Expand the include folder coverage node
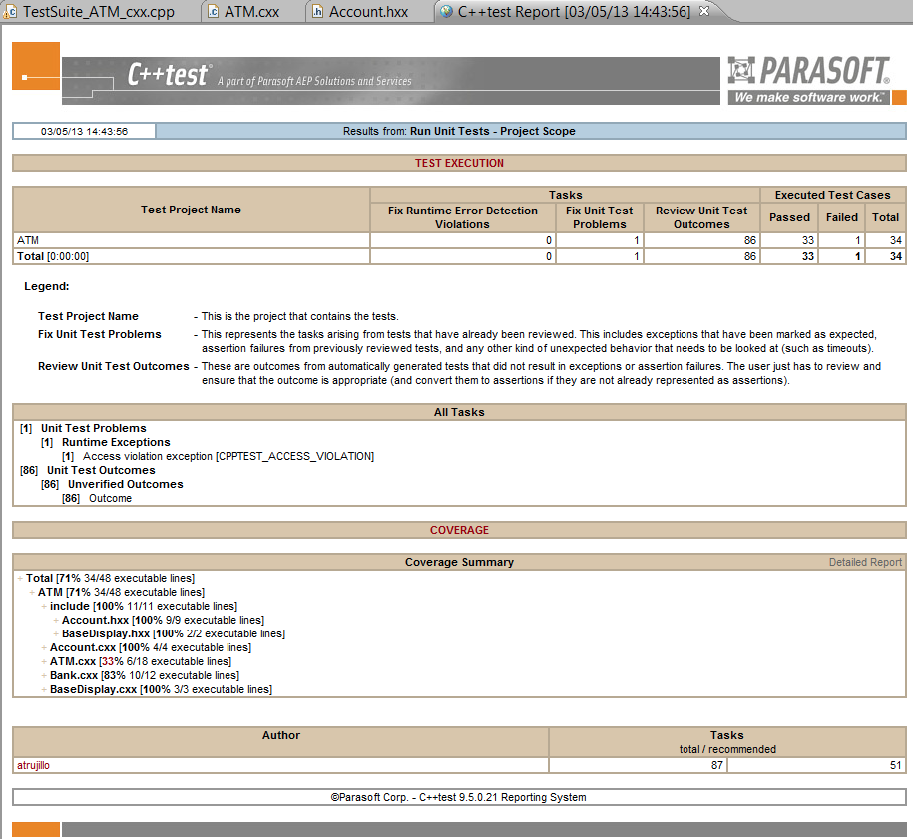Image resolution: width=913 pixels, height=839 pixels. [44, 606]
